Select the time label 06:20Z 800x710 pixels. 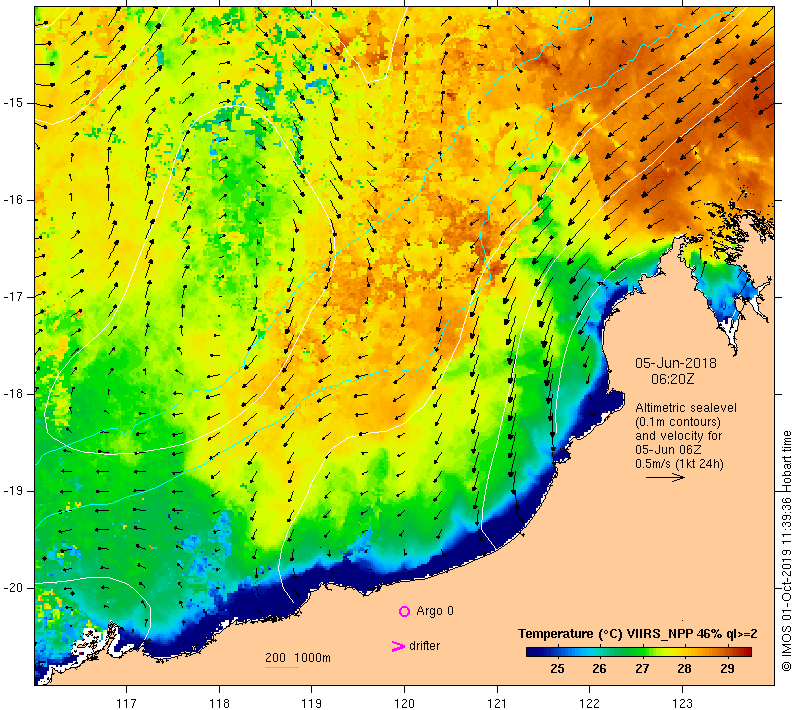click(672, 379)
